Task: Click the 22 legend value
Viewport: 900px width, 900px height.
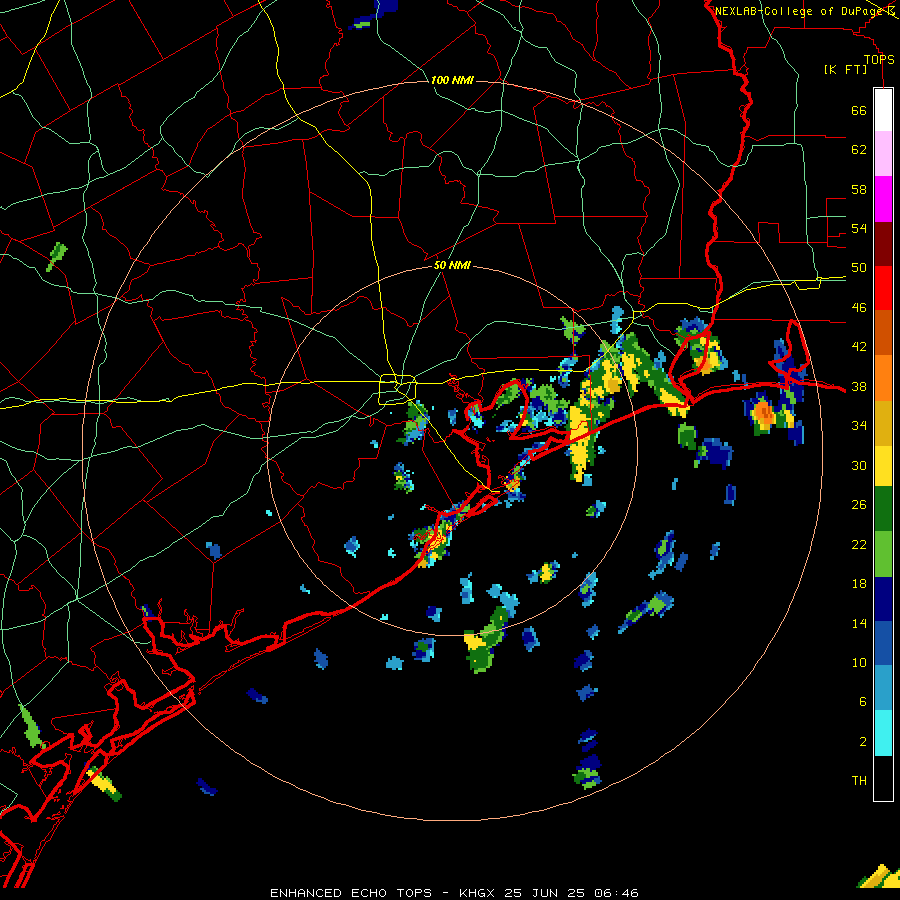Action: click(x=859, y=544)
